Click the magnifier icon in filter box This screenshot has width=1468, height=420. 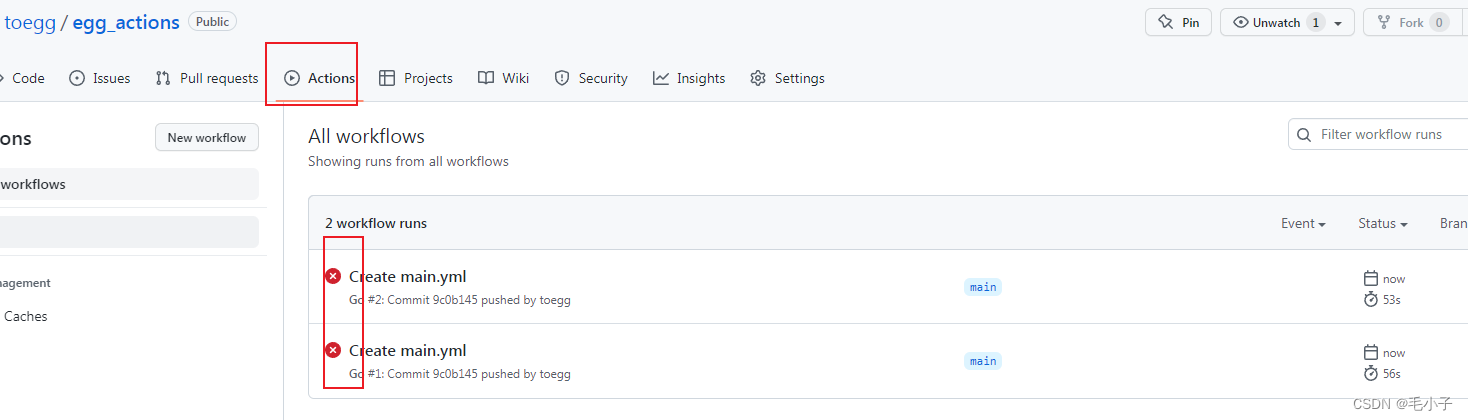click(1304, 134)
